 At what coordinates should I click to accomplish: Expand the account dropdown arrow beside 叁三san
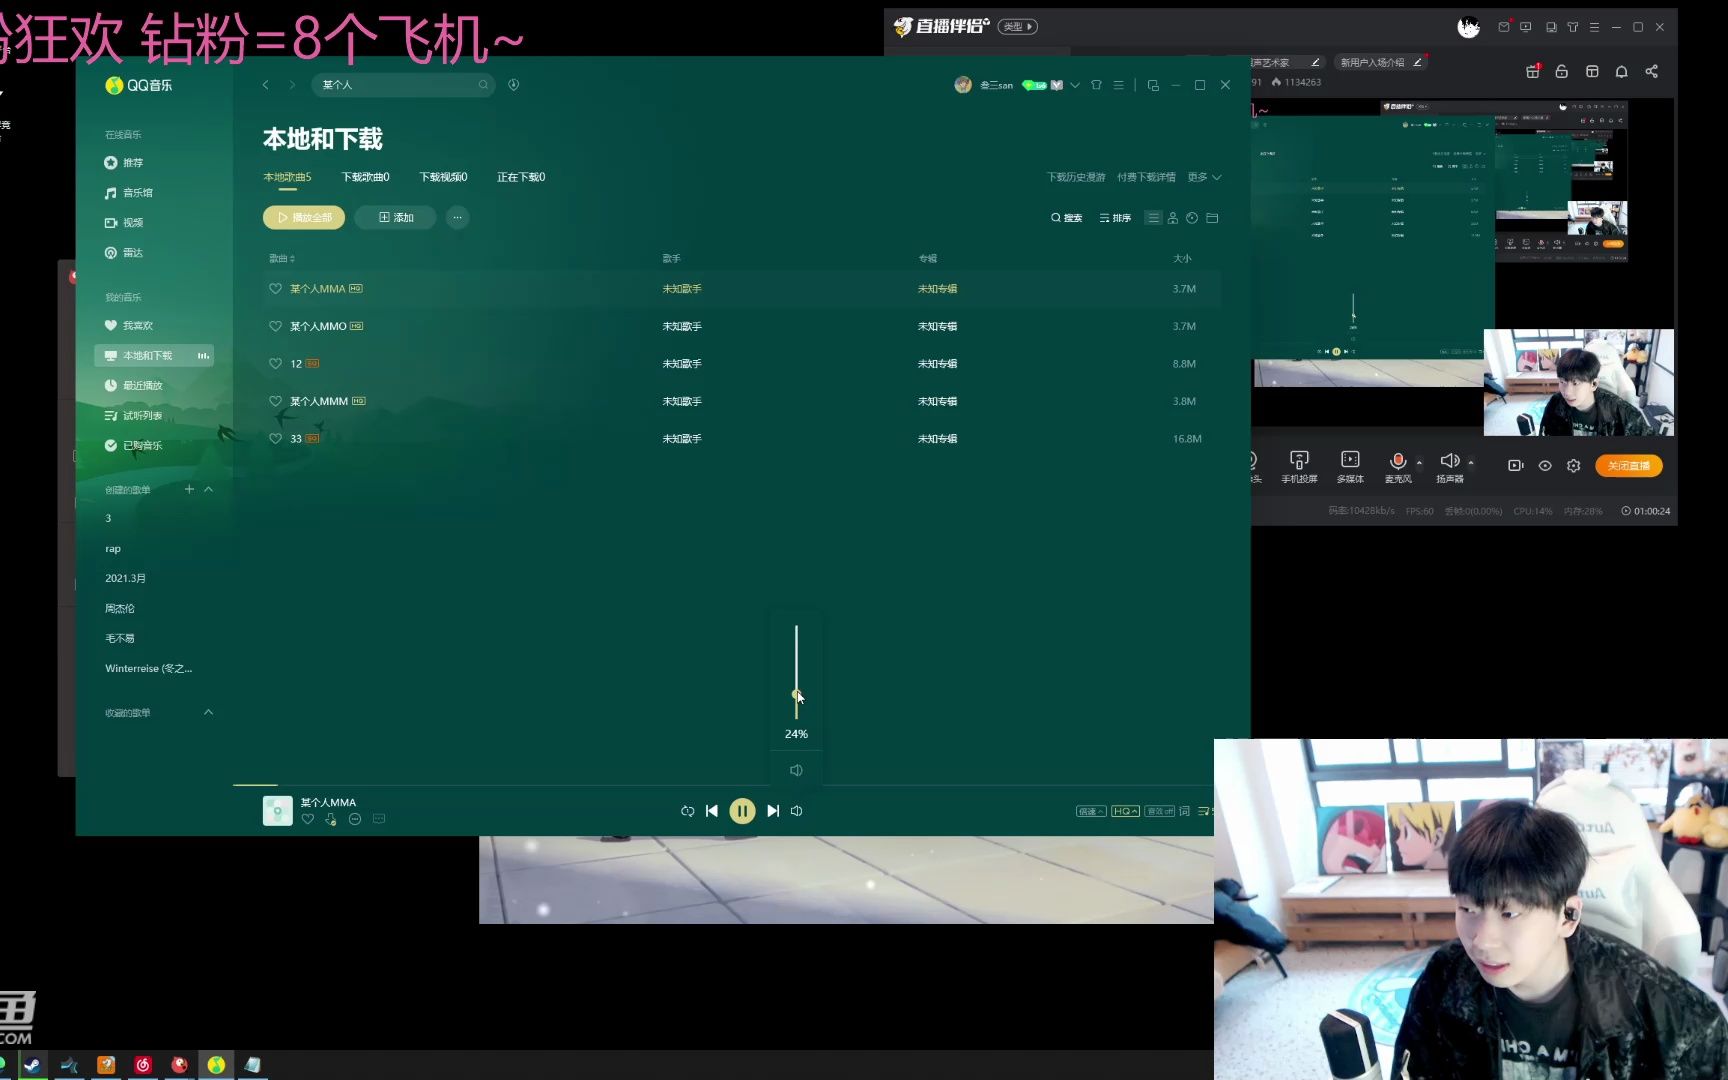click(1074, 85)
